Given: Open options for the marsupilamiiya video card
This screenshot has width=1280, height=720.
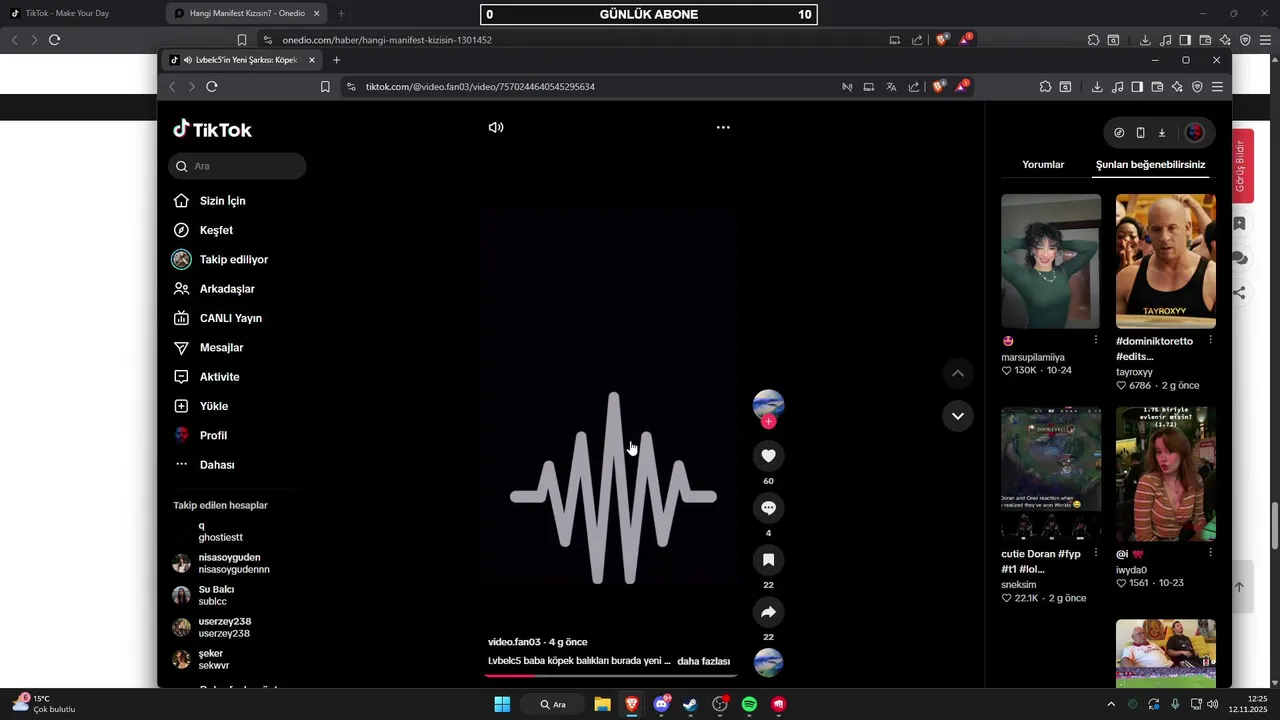Looking at the screenshot, I should coord(1096,341).
